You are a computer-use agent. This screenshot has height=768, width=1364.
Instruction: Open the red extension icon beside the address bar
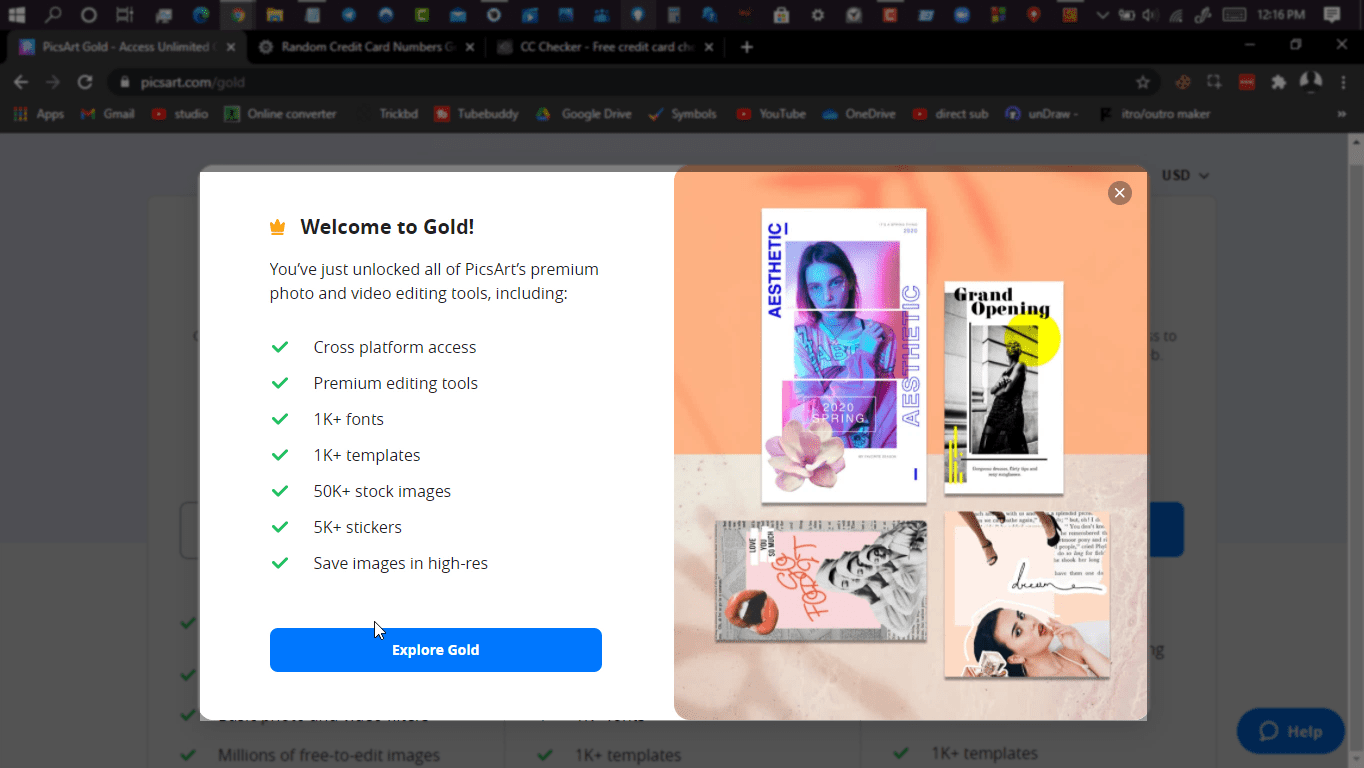click(x=1246, y=82)
